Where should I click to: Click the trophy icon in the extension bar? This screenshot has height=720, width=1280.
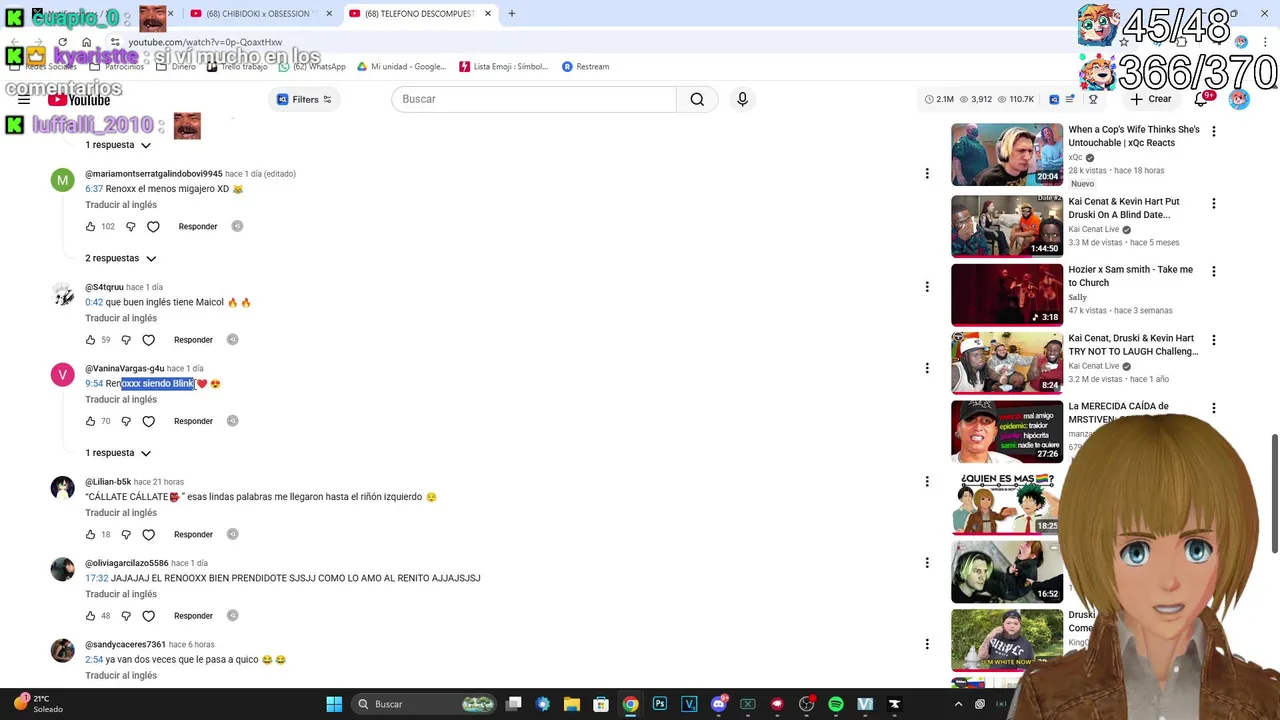tap(1093, 99)
